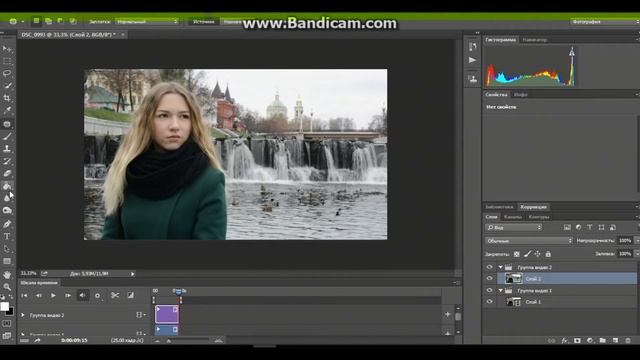Go to first frame in timeline
Screen dimensions: 640x360
pos(24,295)
